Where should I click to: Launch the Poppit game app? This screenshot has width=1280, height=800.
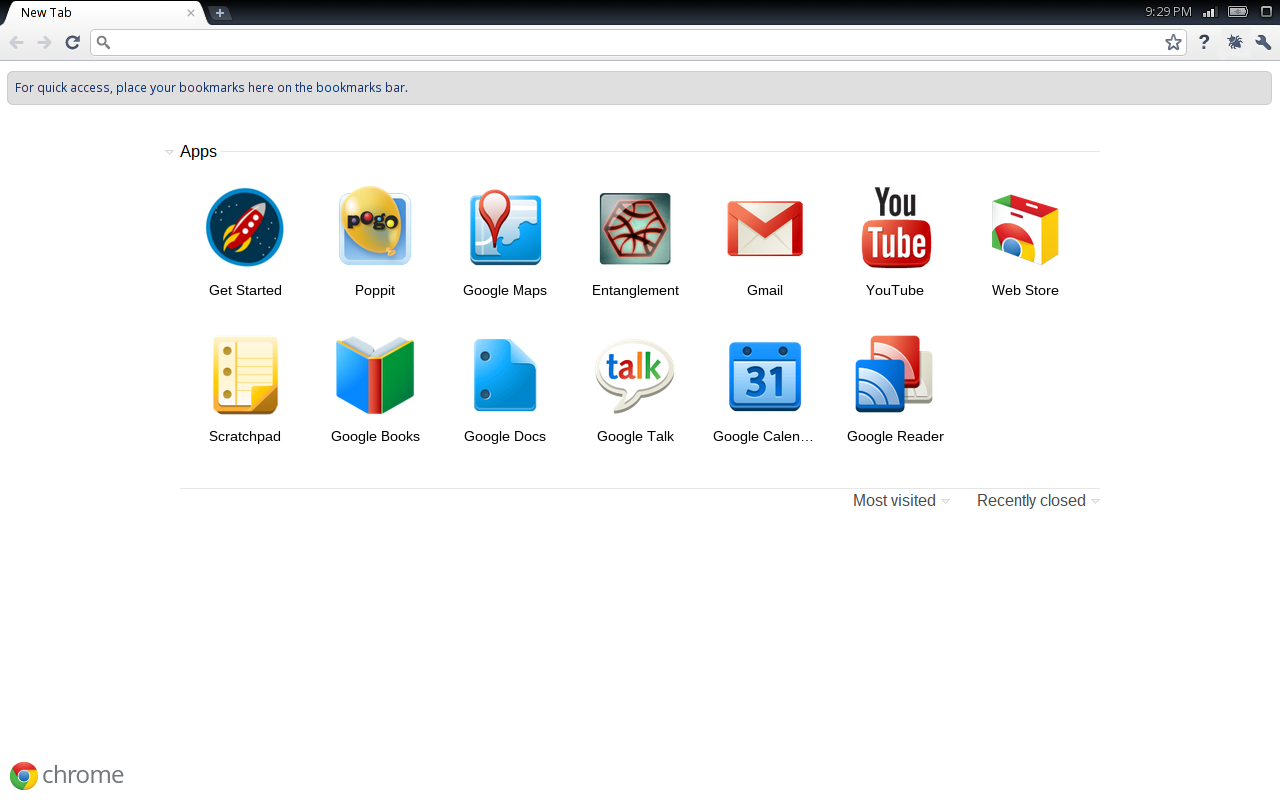tap(375, 227)
